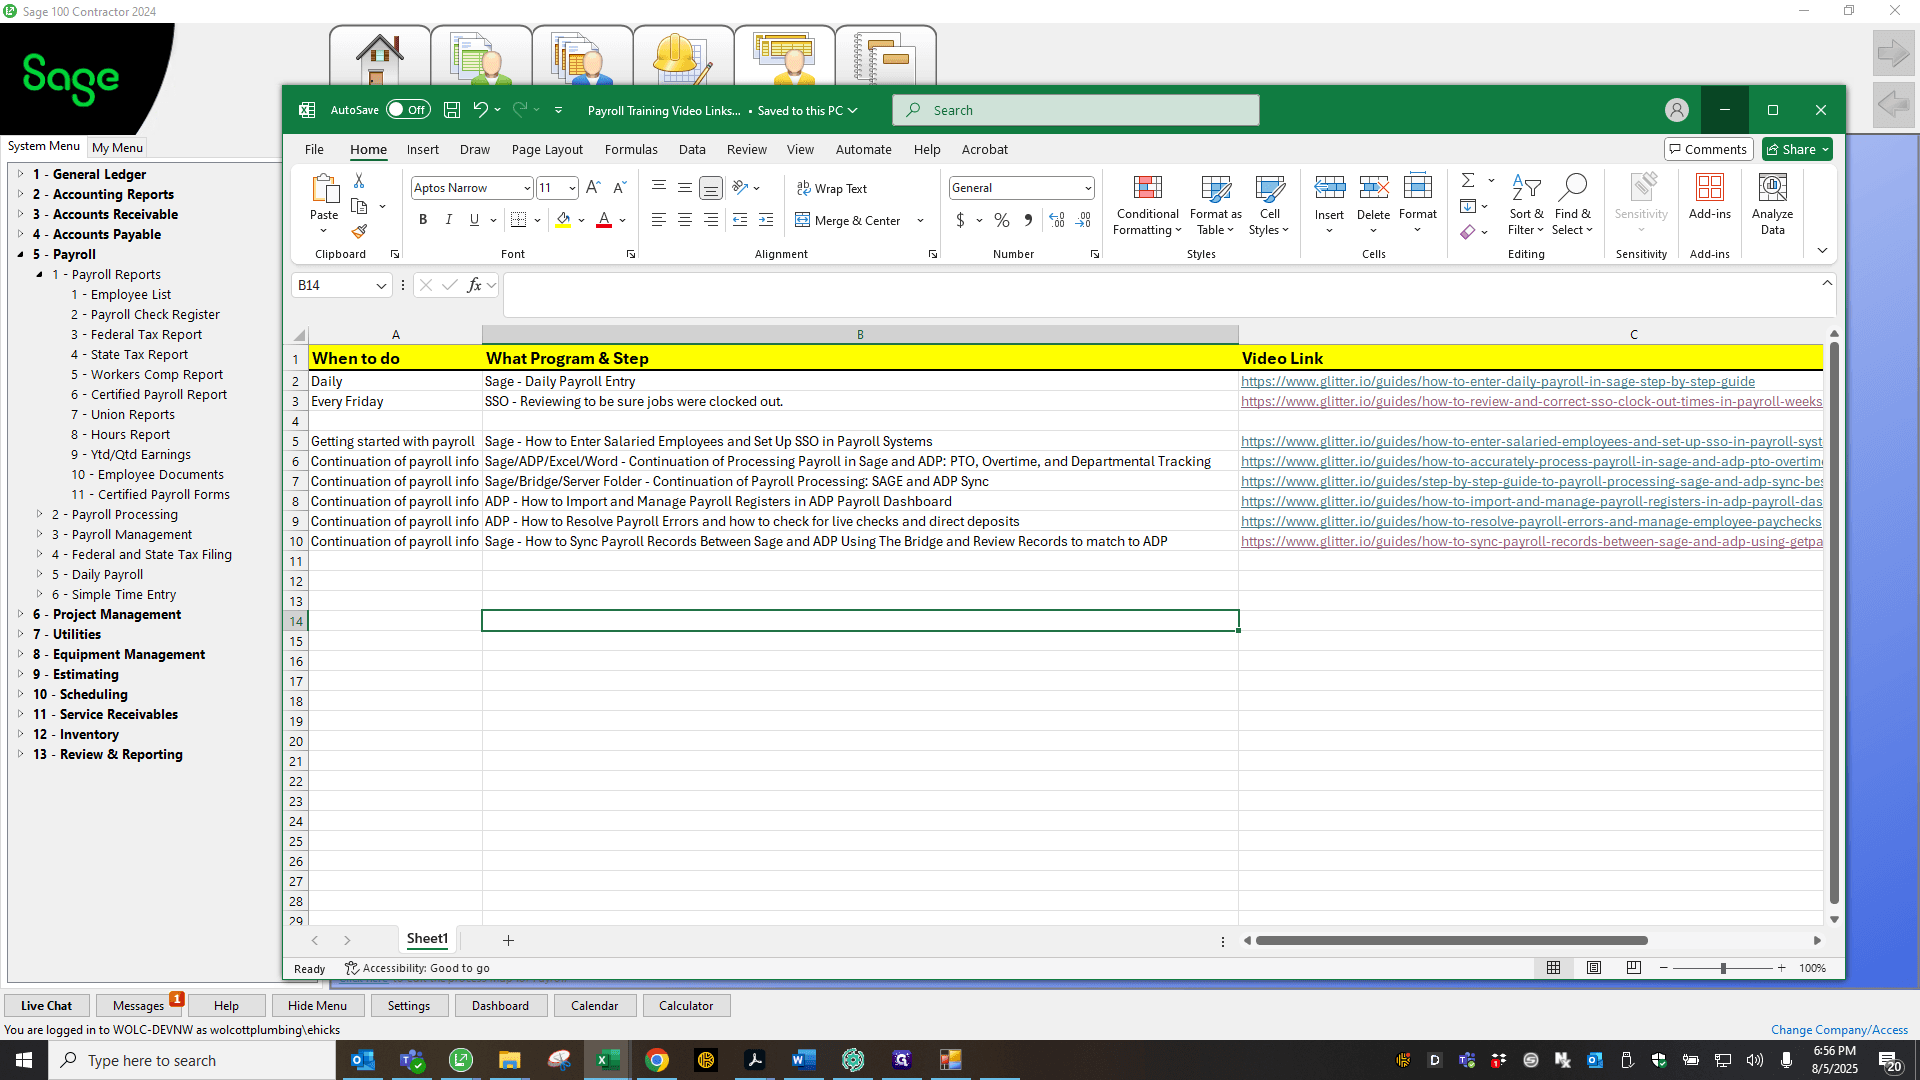Image resolution: width=1920 pixels, height=1080 pixels.
Task: Select the Sheet1 worksheet tab
Action: (427, 939)
